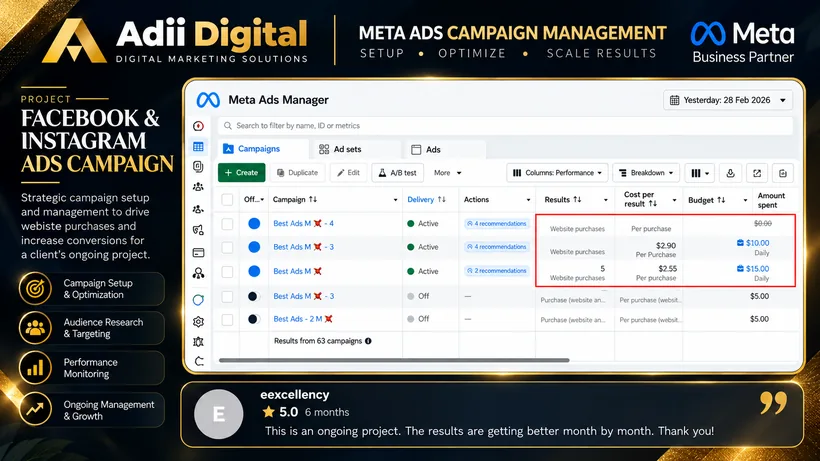Open the Actions column dropdown arrow
This screenshot has width=820, height=461.
[528, 200]
